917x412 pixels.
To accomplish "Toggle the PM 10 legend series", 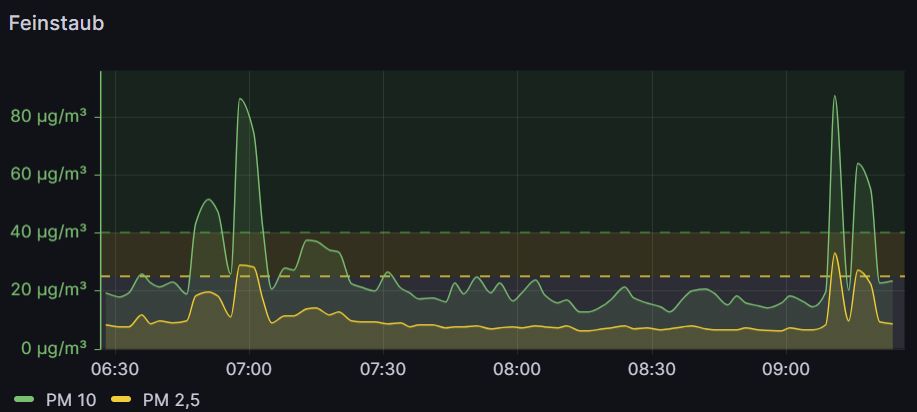I will click(71, 400).
